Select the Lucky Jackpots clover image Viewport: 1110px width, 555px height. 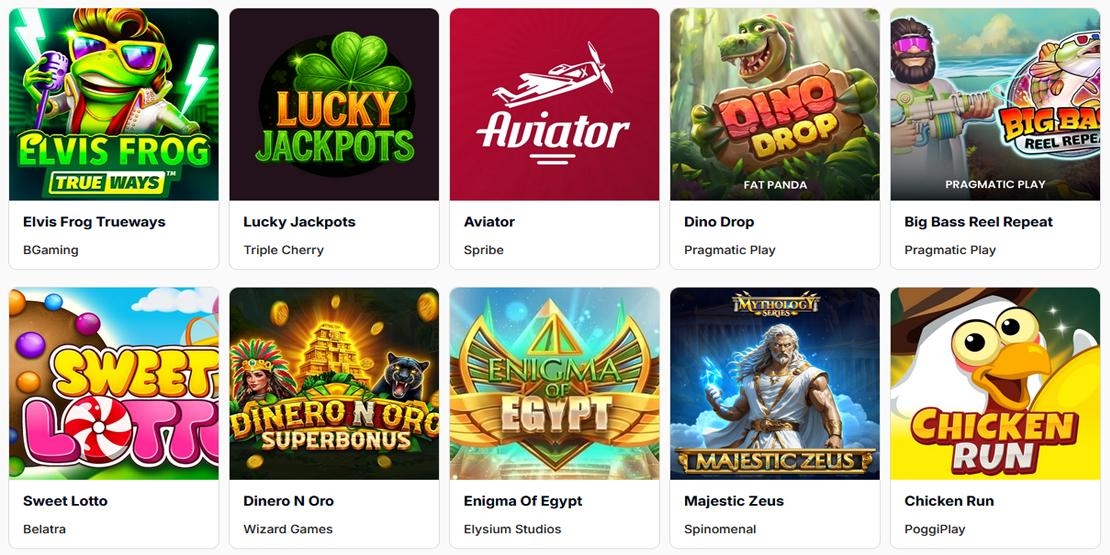coord(334,104)
